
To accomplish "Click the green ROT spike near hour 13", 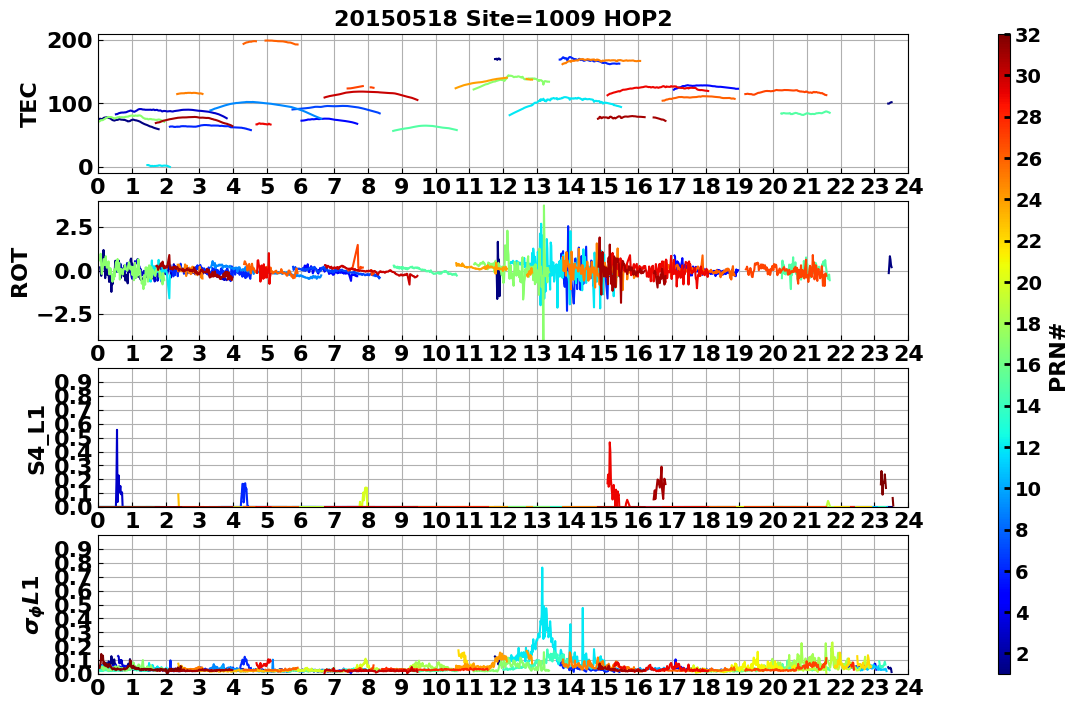I will click(x=543, y=271).
